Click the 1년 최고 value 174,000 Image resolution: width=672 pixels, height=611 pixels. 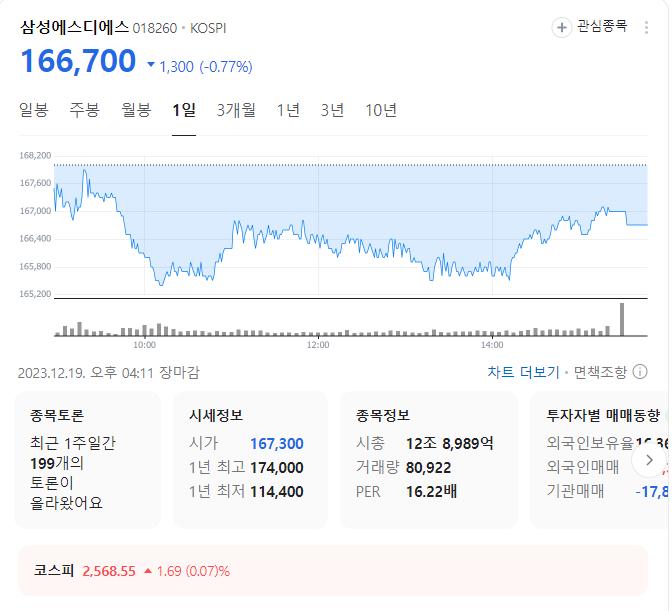[x=277, y=467]
